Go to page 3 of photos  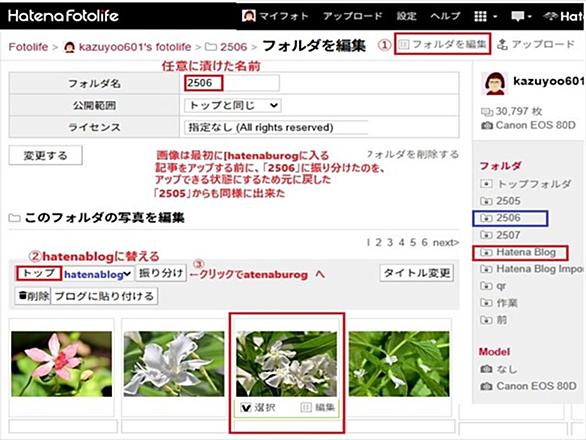click(390, 243)
